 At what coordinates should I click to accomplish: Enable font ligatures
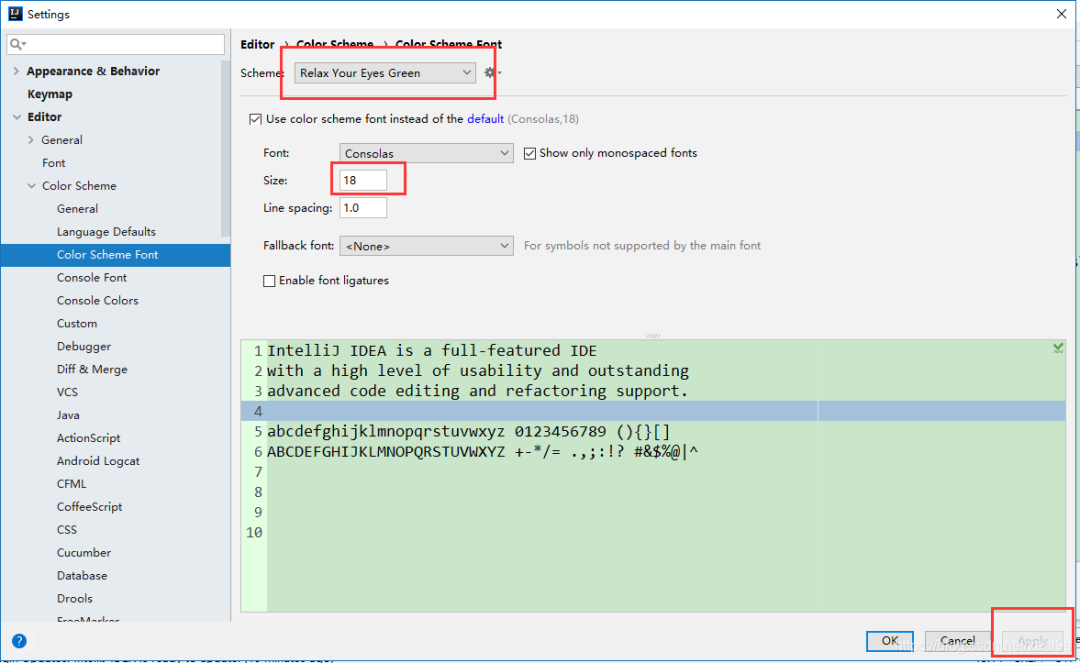269,281
